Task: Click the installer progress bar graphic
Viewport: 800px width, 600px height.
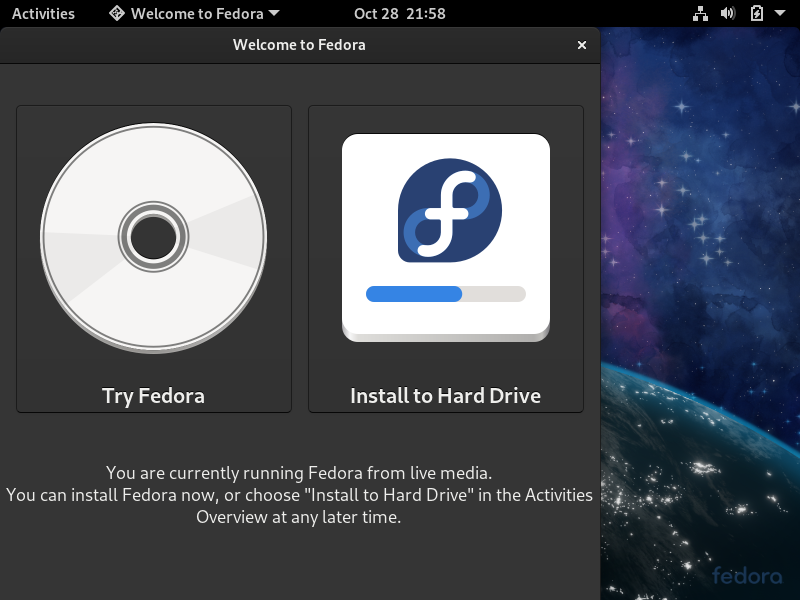Action: (445, 294)
